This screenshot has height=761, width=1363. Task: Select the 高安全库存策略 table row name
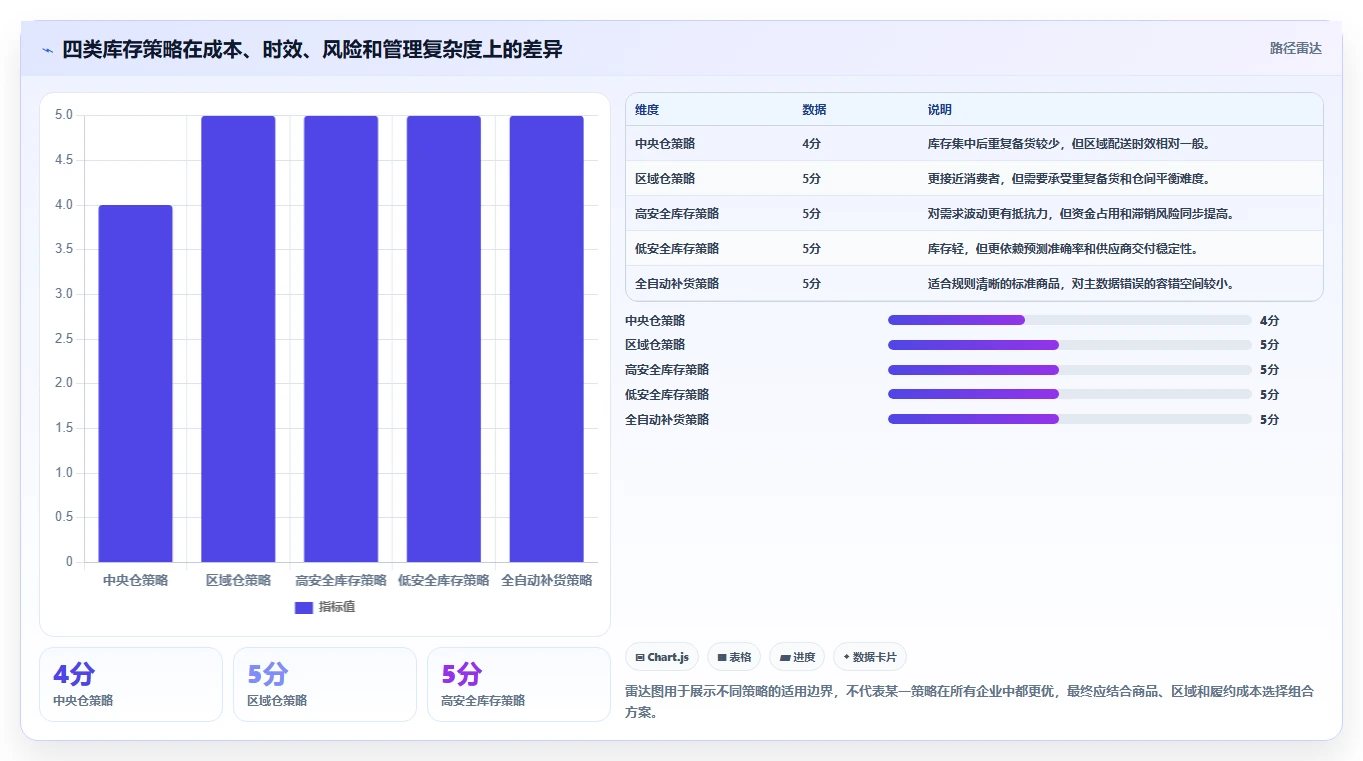coord(677,214)
